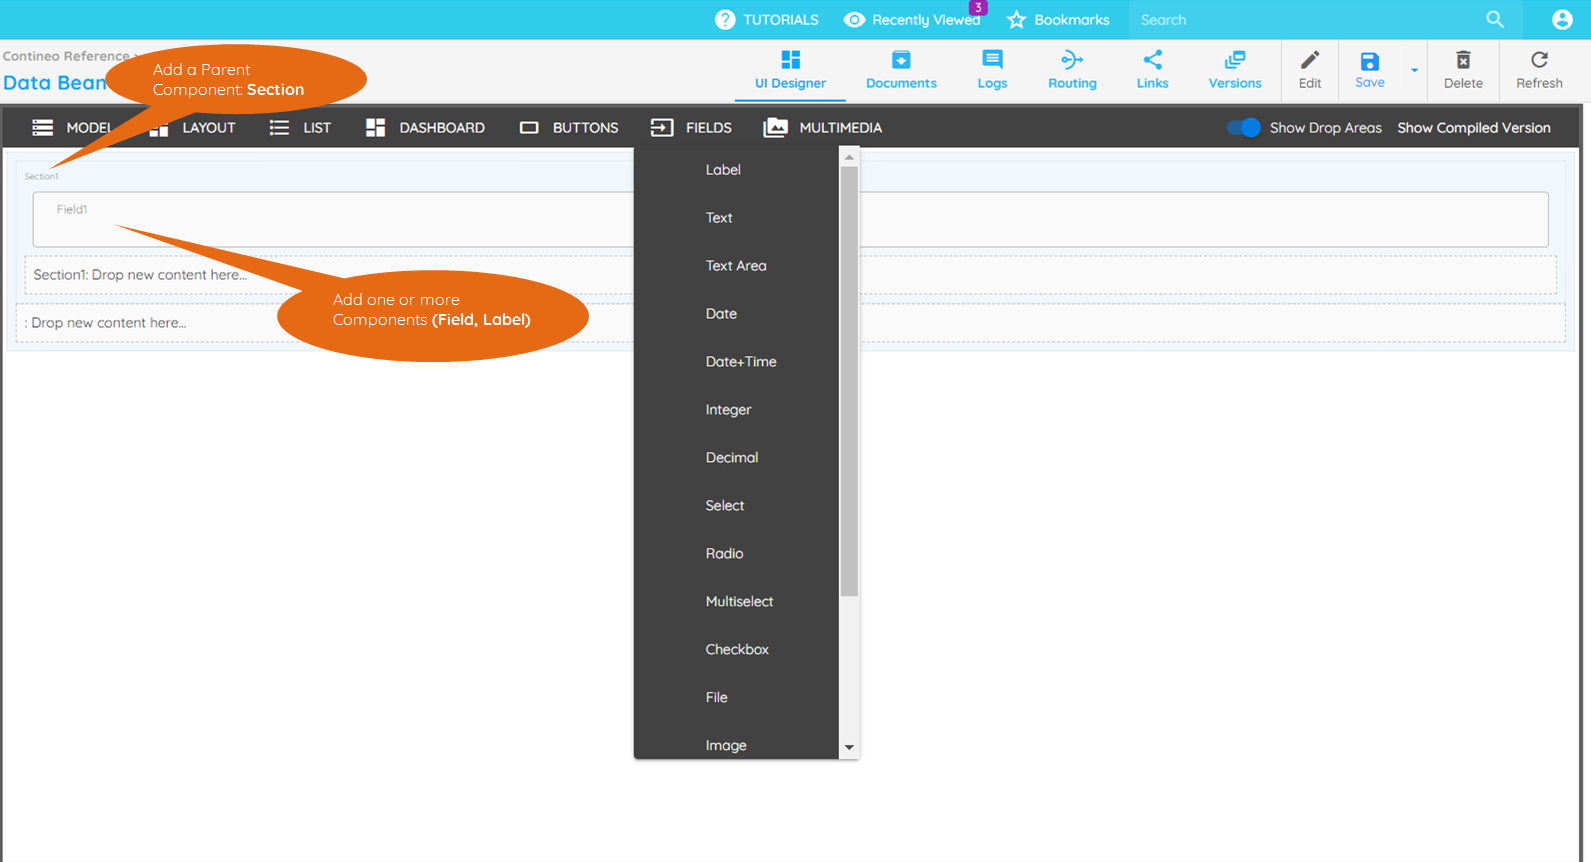Click Show Compiled Version
The width and height of the screenshot is (1591, 862).
(1473, 128)
